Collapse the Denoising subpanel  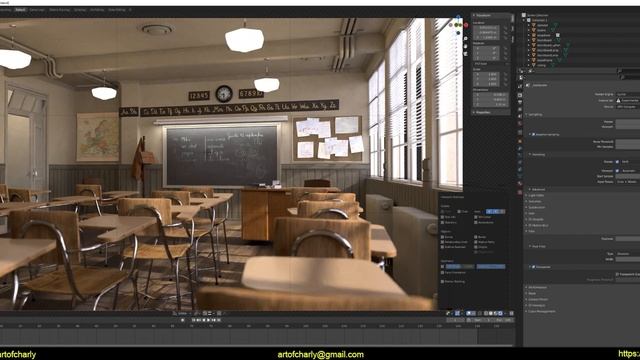pyautogui.click(x=537, y=155)
